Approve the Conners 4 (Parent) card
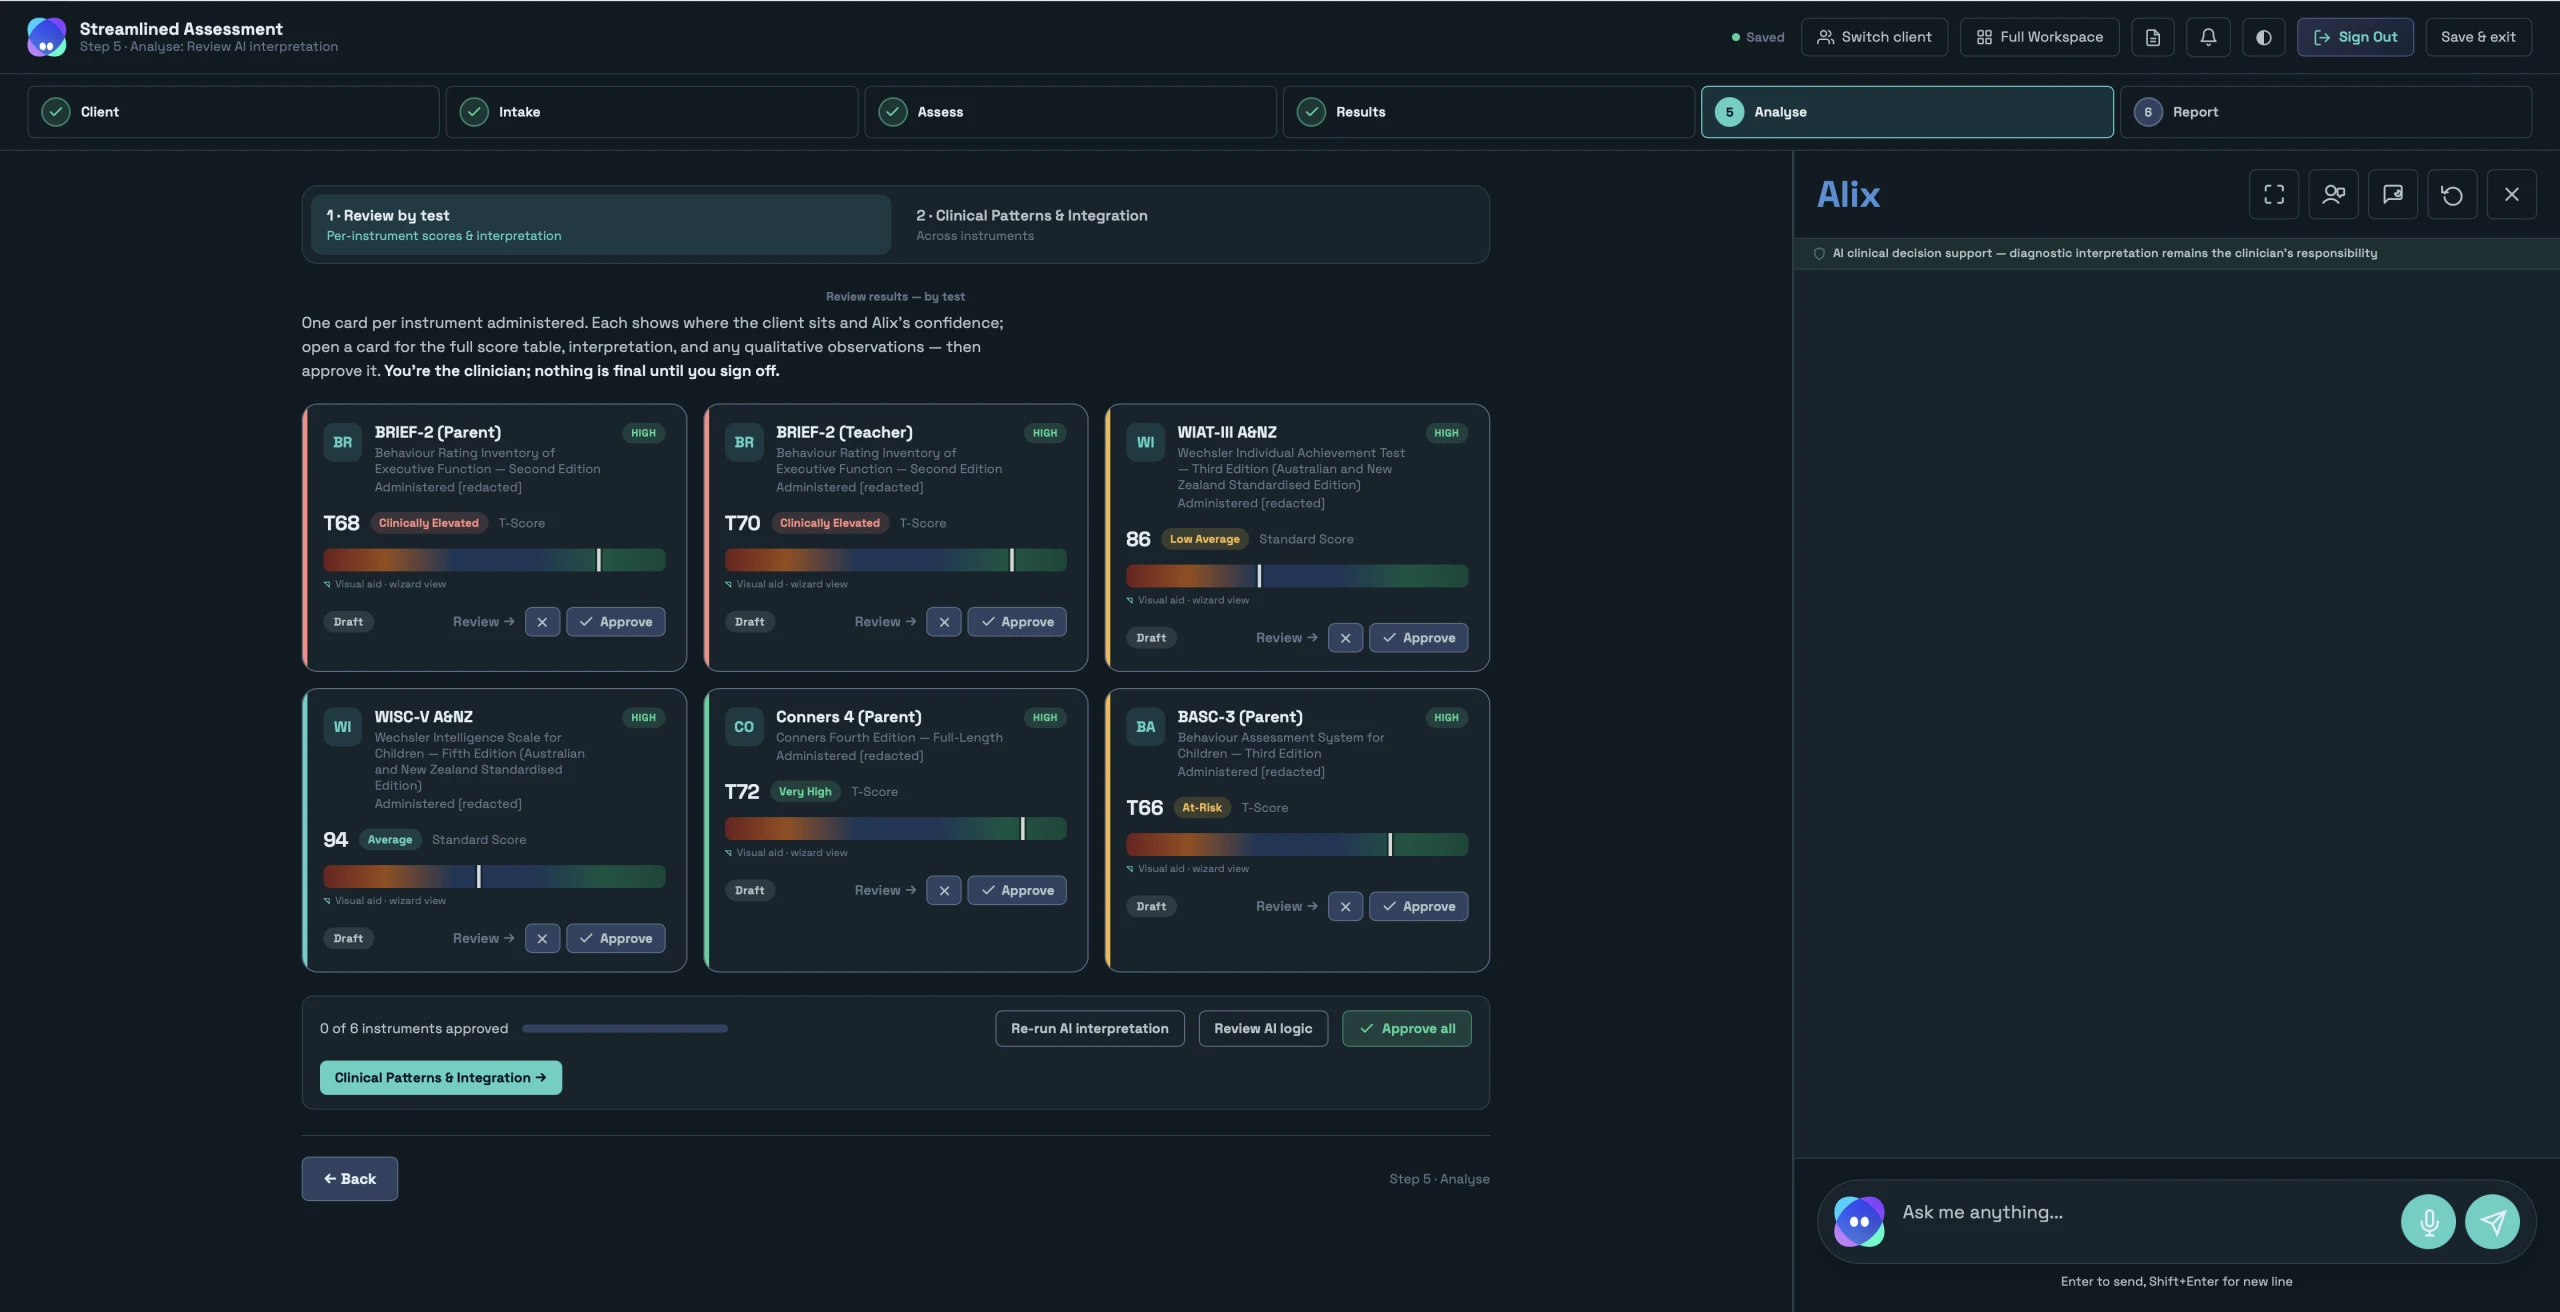This screenshot has width=2560, height=1312. pos(1017,890)
